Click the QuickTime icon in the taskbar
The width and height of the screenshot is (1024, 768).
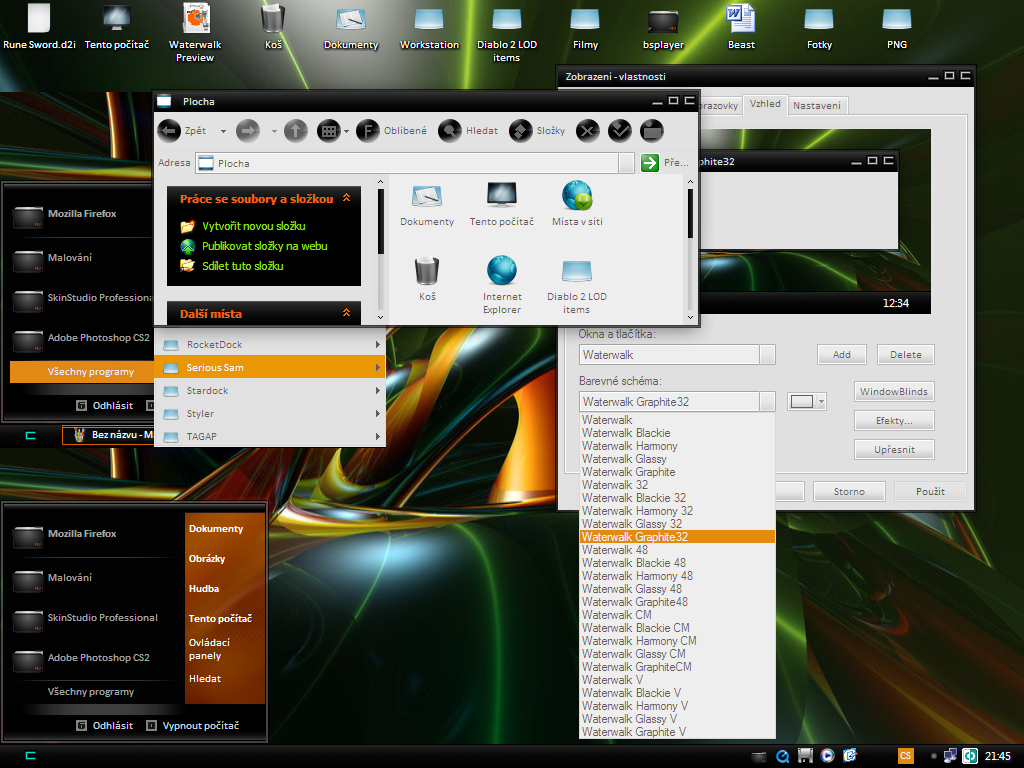(x=782, y=756)
